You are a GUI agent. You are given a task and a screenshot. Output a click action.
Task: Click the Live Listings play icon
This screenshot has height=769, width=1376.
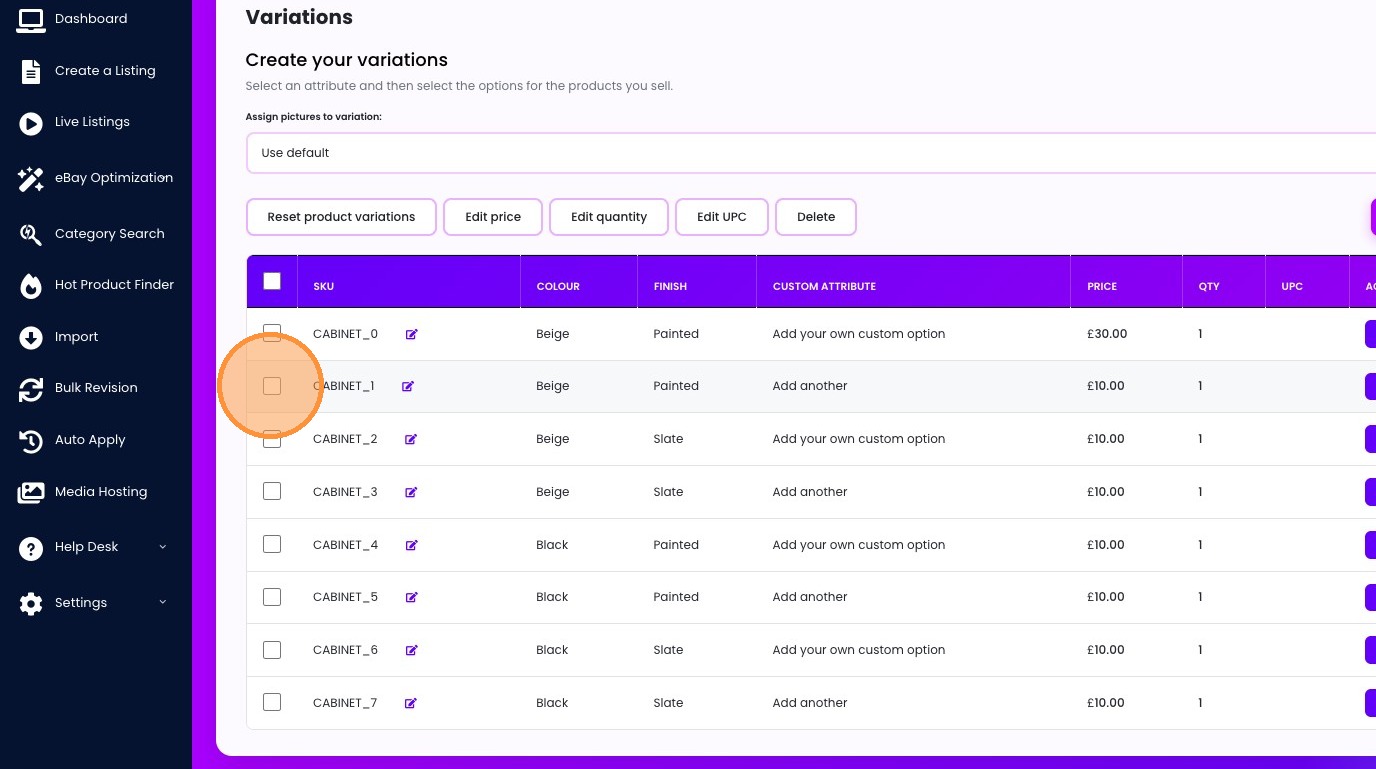(31, 123)
